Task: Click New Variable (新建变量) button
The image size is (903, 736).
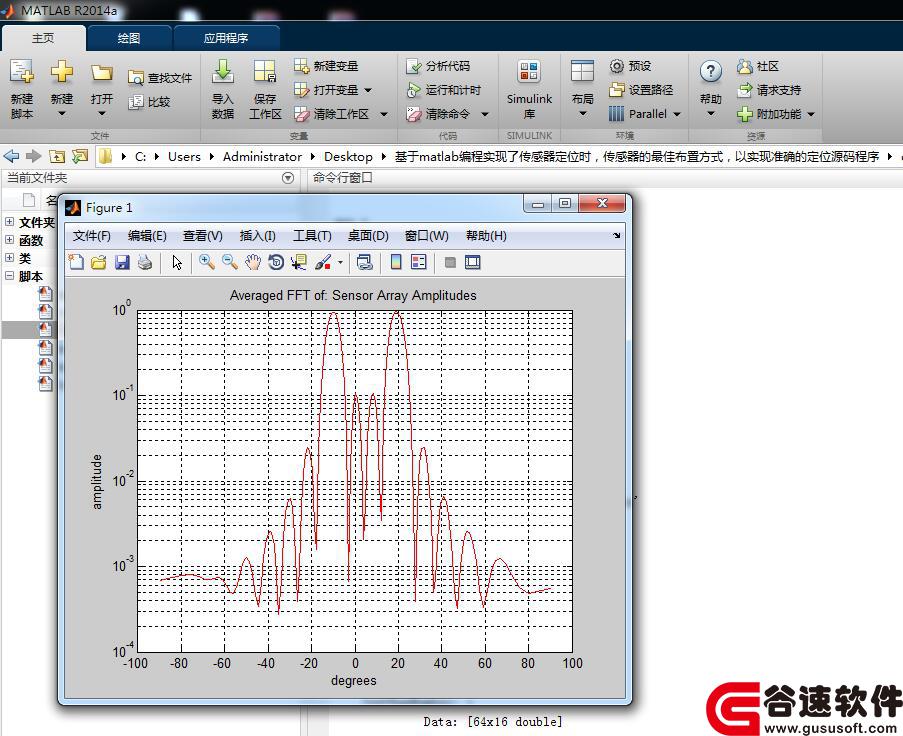Action: 327,66
